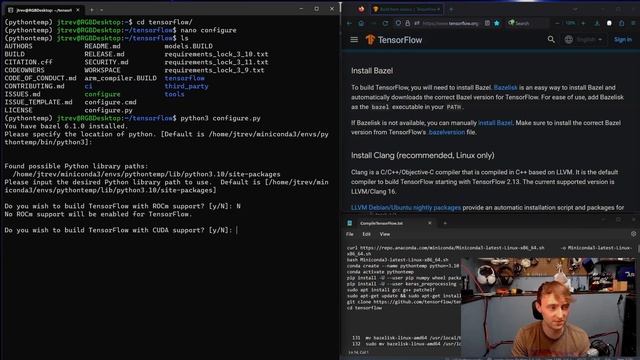Image resolution: width=640 pixels, height=360 pixels.
Task: Click 'conda activate pythontemp' line in Notepad
Action: (x=380, y=271)
